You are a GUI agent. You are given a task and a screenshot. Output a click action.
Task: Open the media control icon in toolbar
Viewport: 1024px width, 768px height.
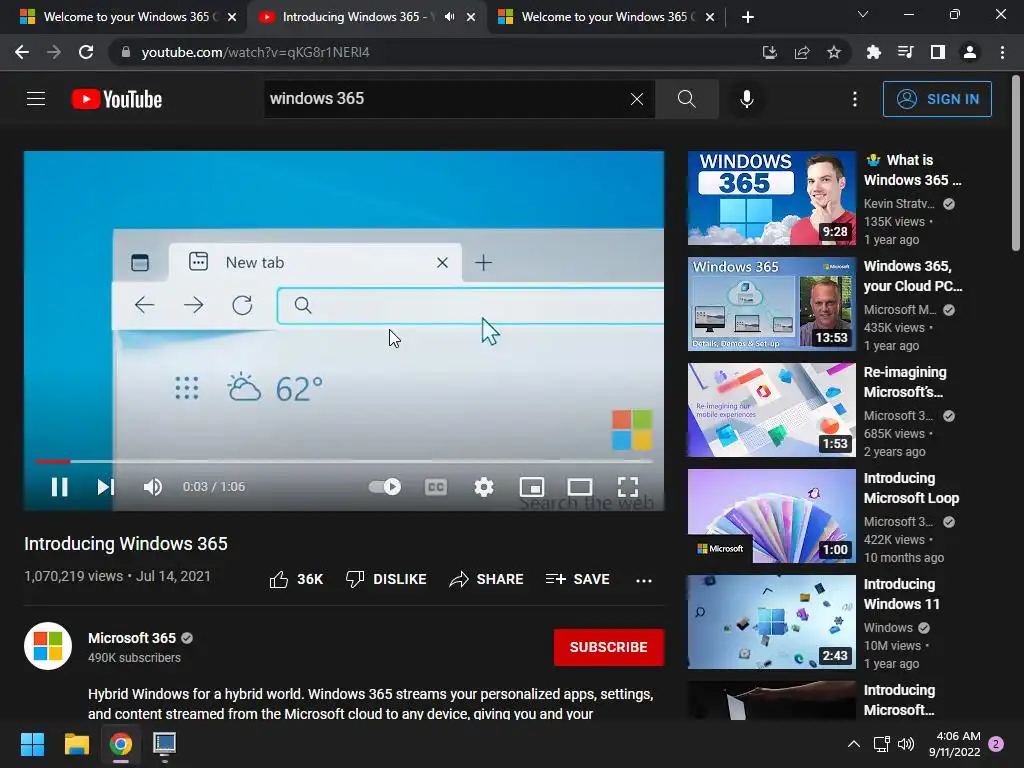pos(905,52)
